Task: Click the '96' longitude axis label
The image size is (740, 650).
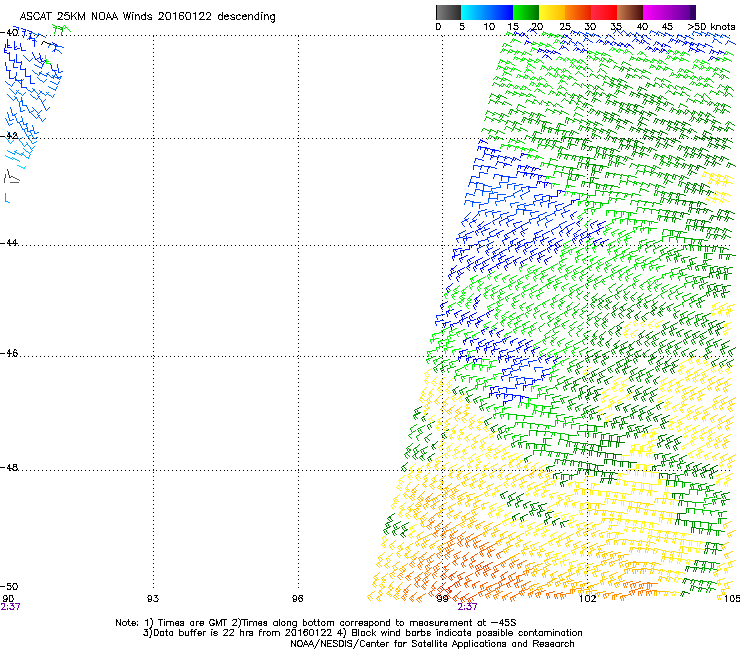Action: point(297,599)
